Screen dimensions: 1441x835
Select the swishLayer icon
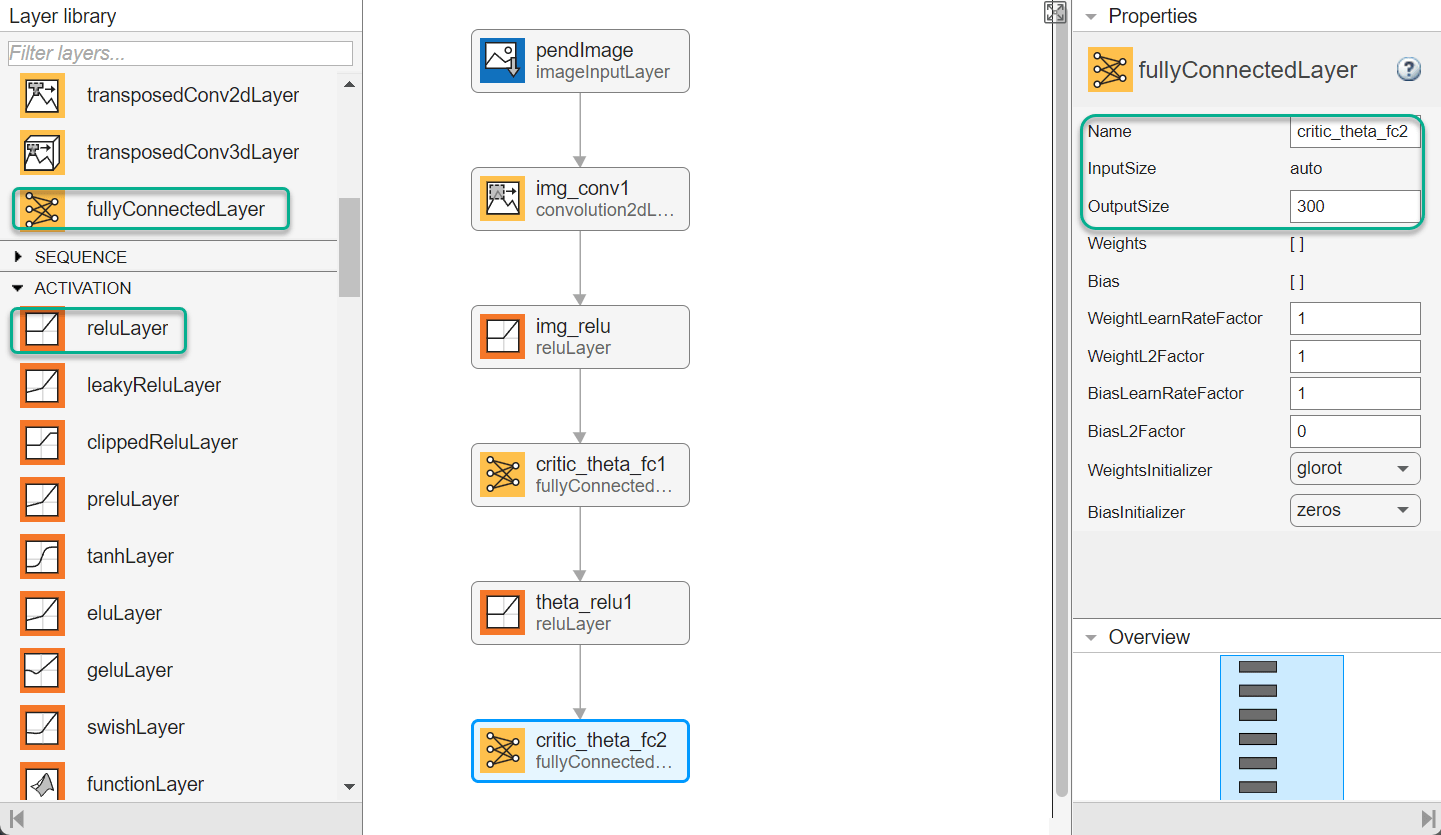pos(42,728)
